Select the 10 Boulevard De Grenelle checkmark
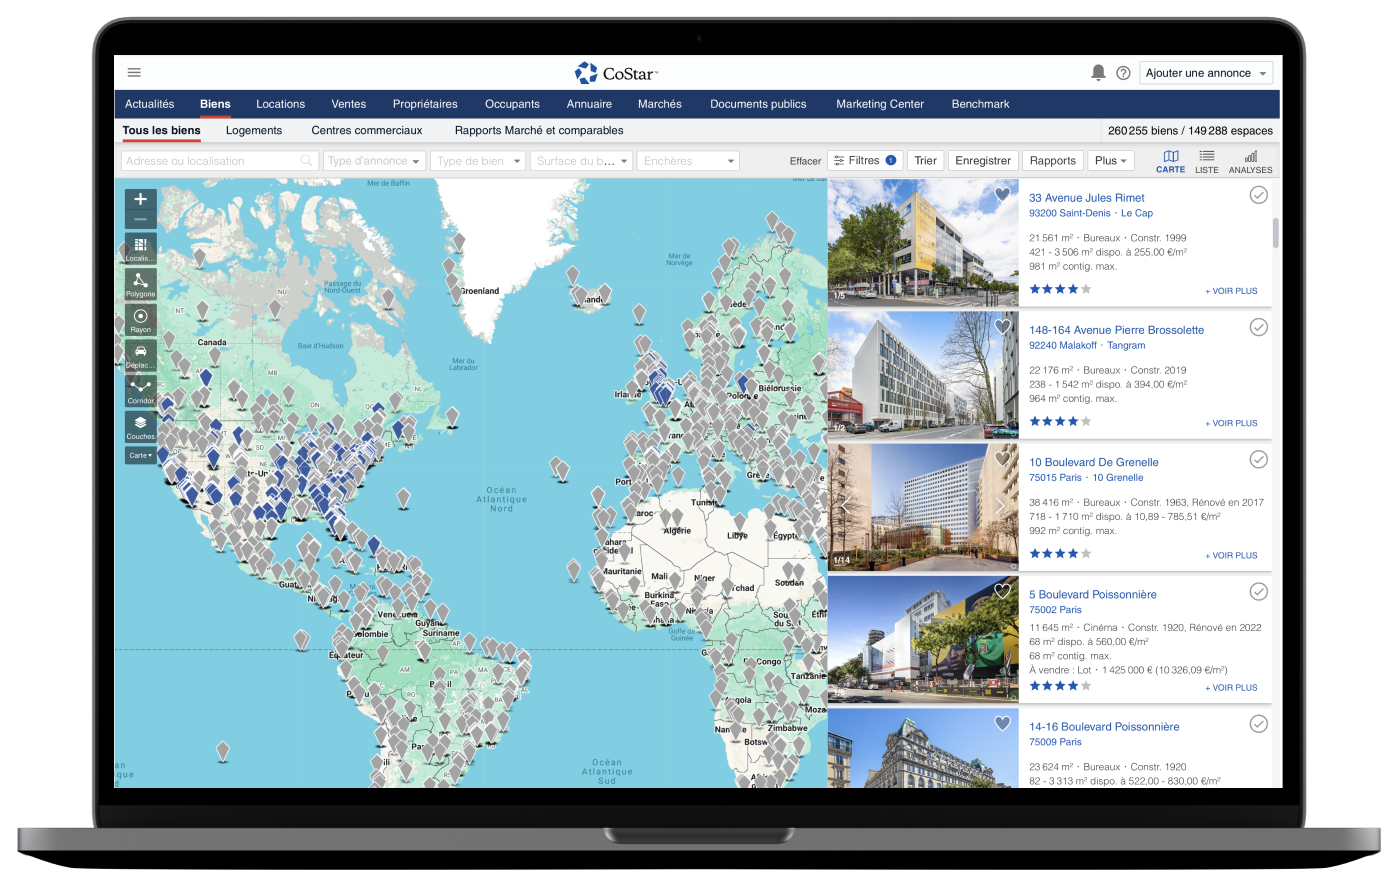Screen dimensions: 1400x894 coord(1258,459)
